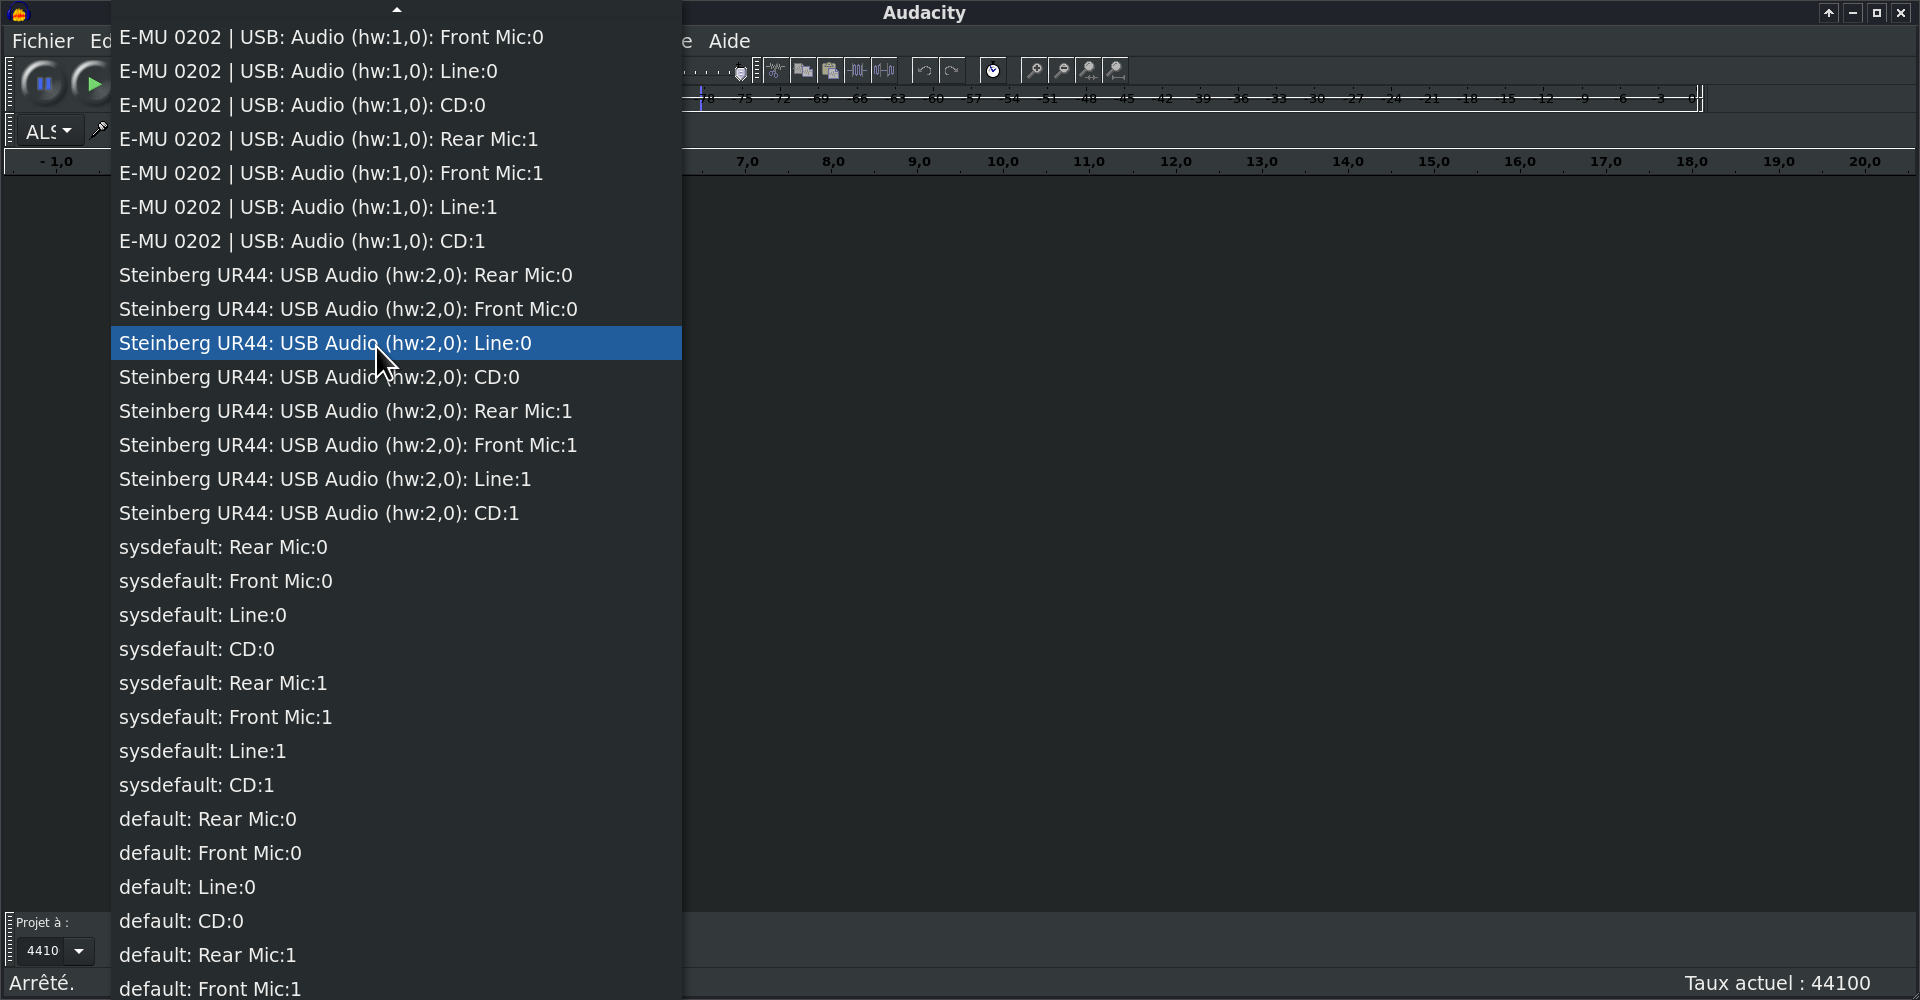Choose sysdefault: Rear Mic:1
Screen dimensions: 1920x1000
click(396, 683)
